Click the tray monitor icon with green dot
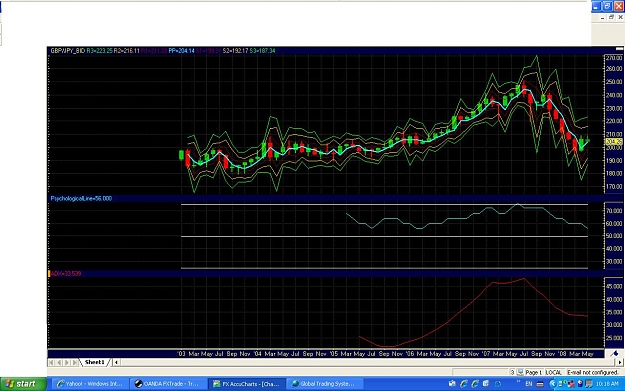This screenshot has height=391, width=625. pos(561,383)
